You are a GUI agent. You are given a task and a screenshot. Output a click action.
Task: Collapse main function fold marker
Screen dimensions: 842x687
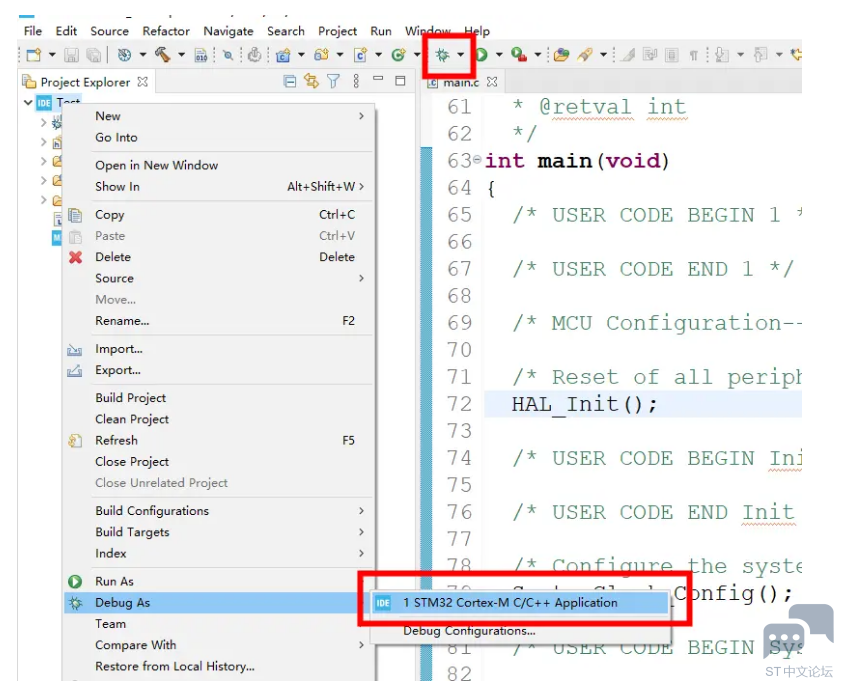coord(477,160)
